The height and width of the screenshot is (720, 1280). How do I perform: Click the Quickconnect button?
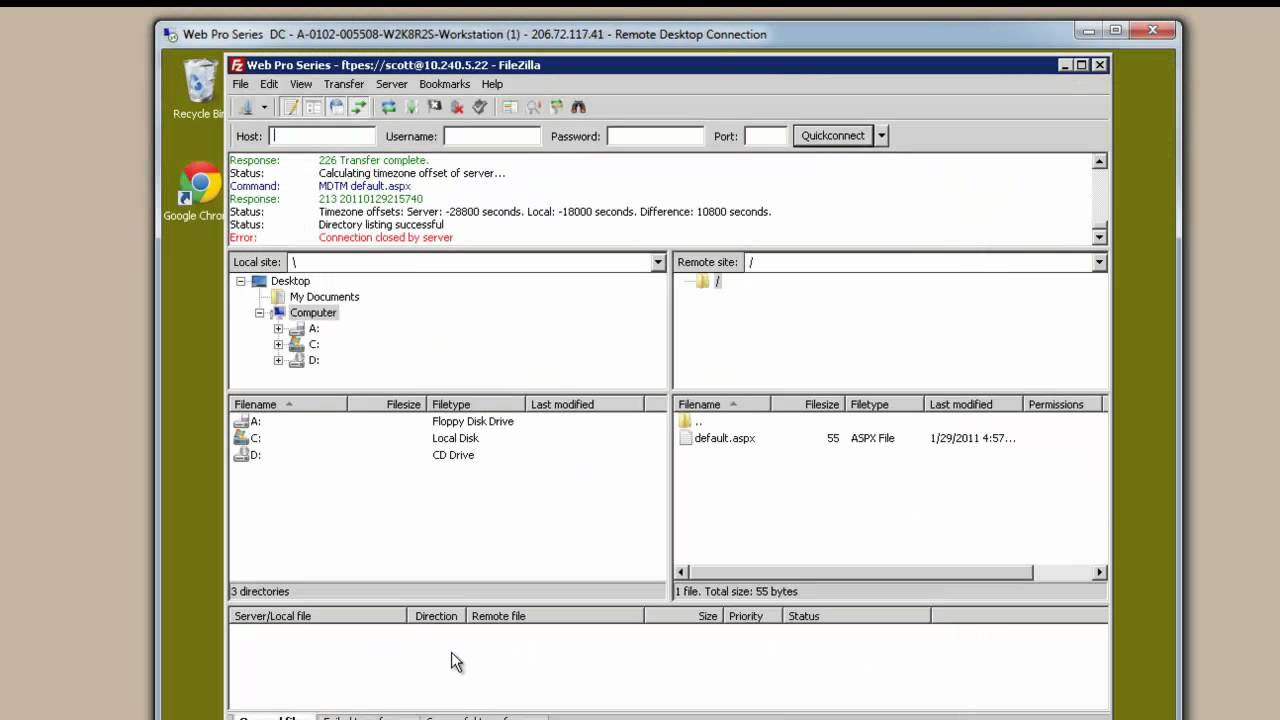[x=833, y=136]
